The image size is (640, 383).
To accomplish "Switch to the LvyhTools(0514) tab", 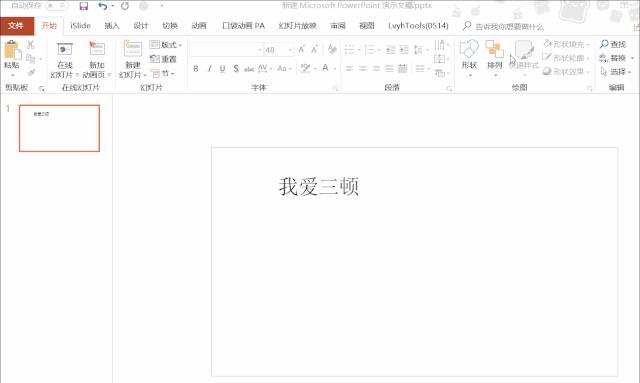I will pyautogui.click(x=418, y=26).
